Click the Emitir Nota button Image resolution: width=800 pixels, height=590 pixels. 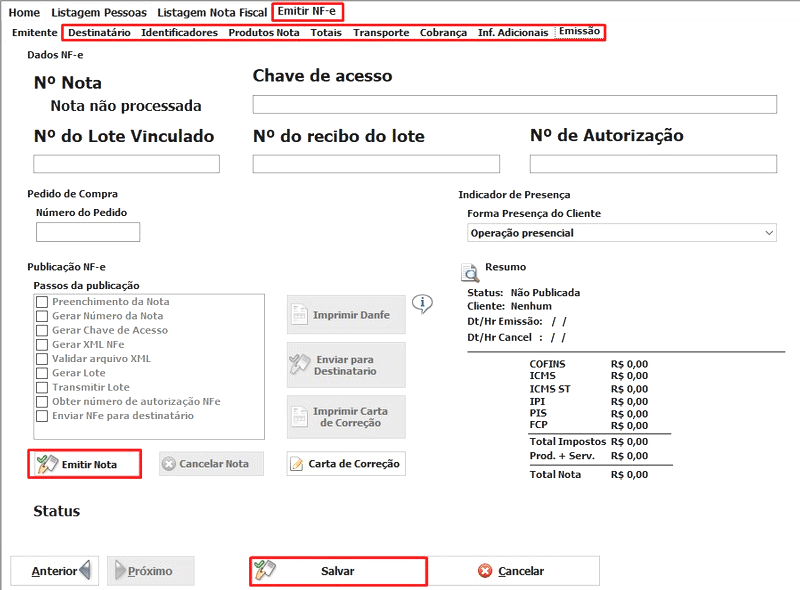(x=84, y=464)
